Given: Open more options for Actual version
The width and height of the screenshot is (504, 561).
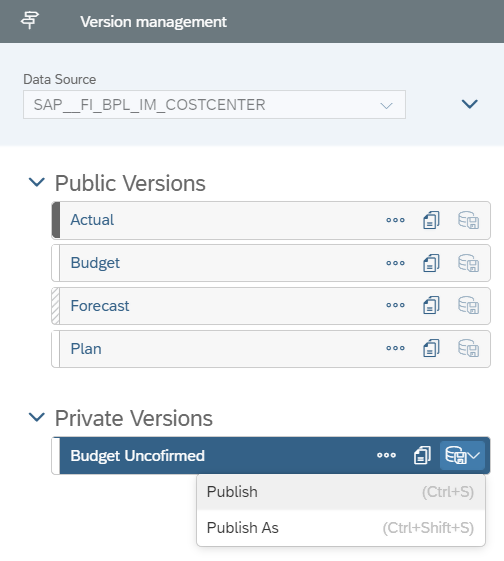Looking at the screenshot, I should [x=395, y=220].
